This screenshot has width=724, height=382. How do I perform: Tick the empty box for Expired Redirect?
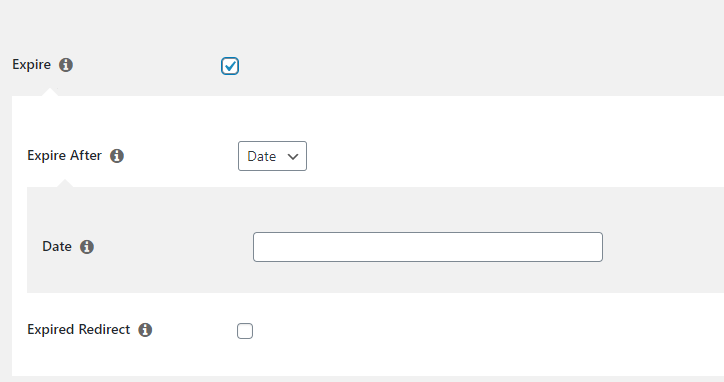(x=245, y=331)
